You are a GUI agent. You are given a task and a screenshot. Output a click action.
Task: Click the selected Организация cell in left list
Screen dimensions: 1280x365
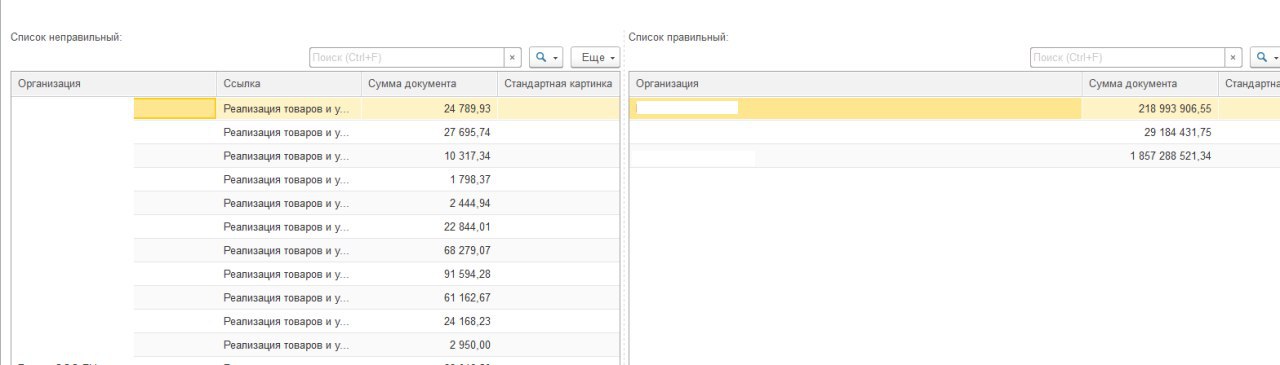tap(114, 108)
